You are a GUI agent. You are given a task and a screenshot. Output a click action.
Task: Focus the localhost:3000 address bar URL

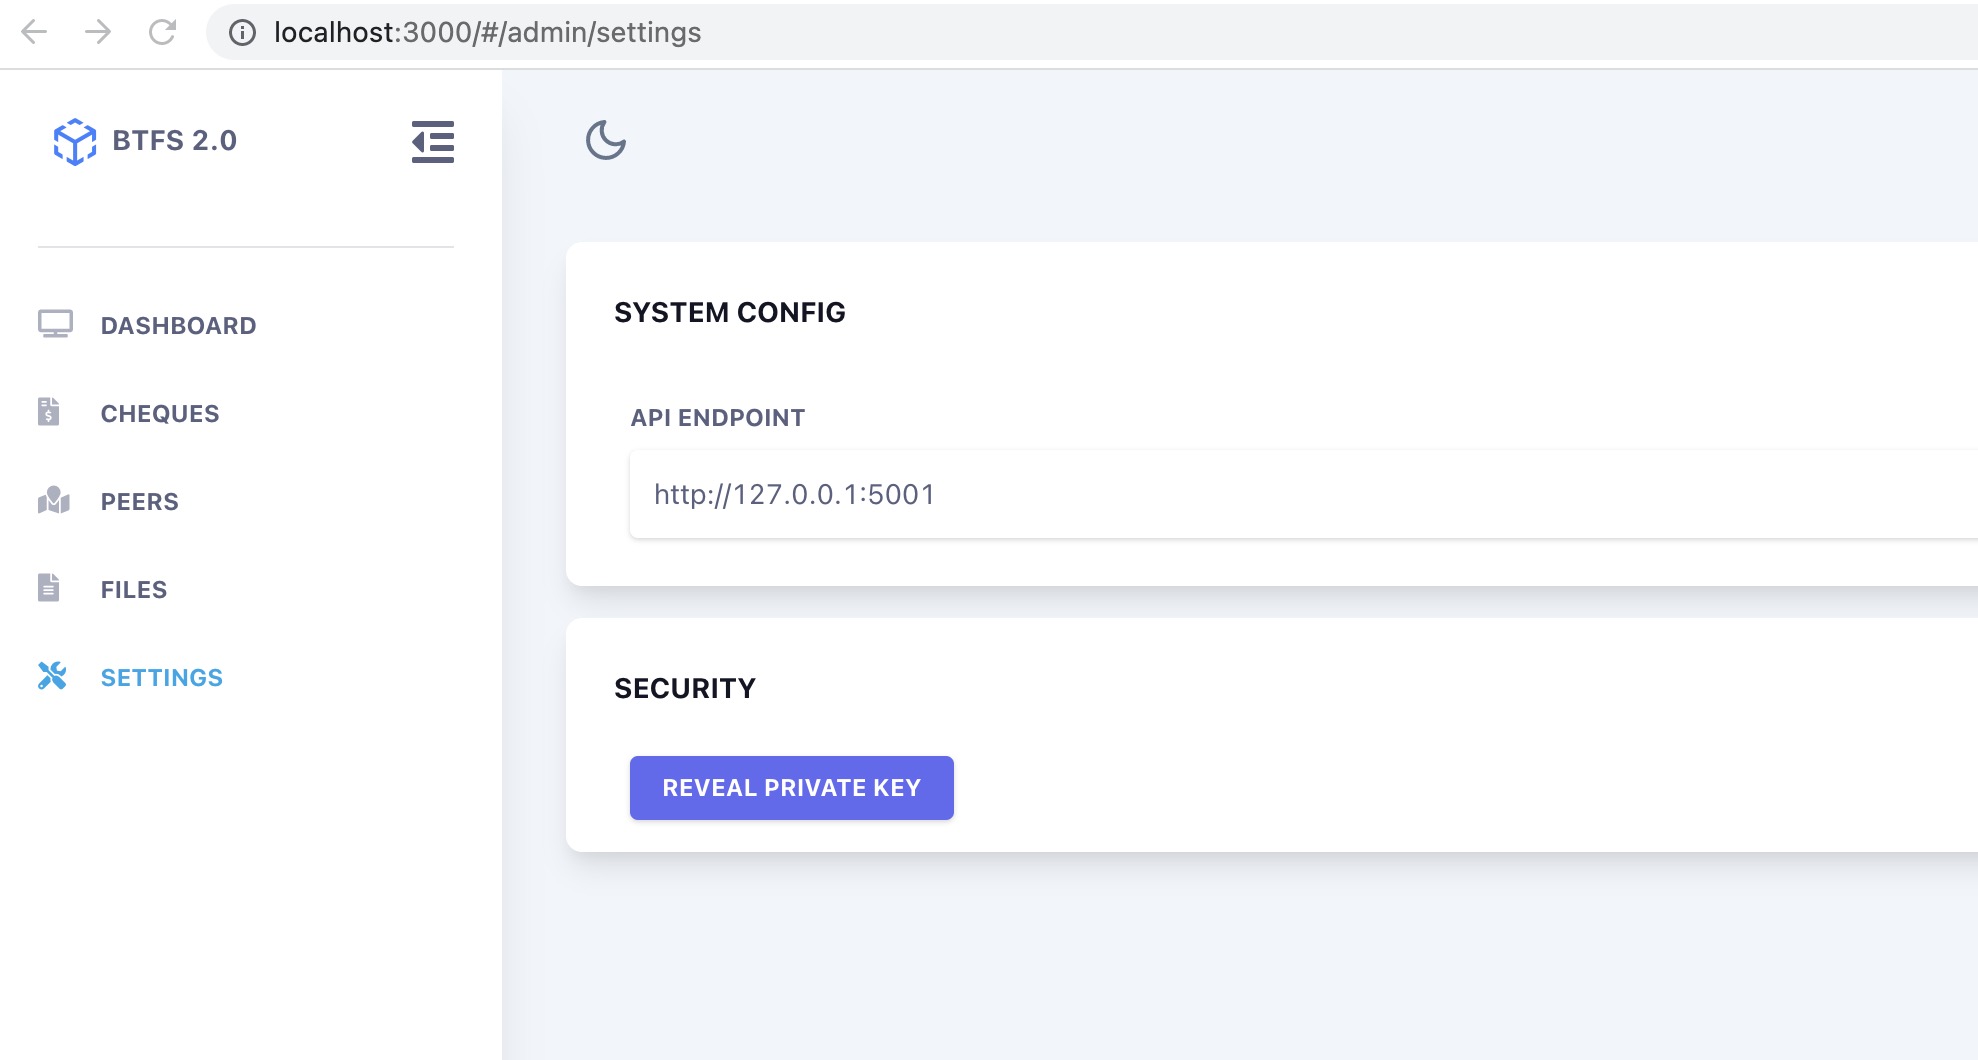coord(488,33)
